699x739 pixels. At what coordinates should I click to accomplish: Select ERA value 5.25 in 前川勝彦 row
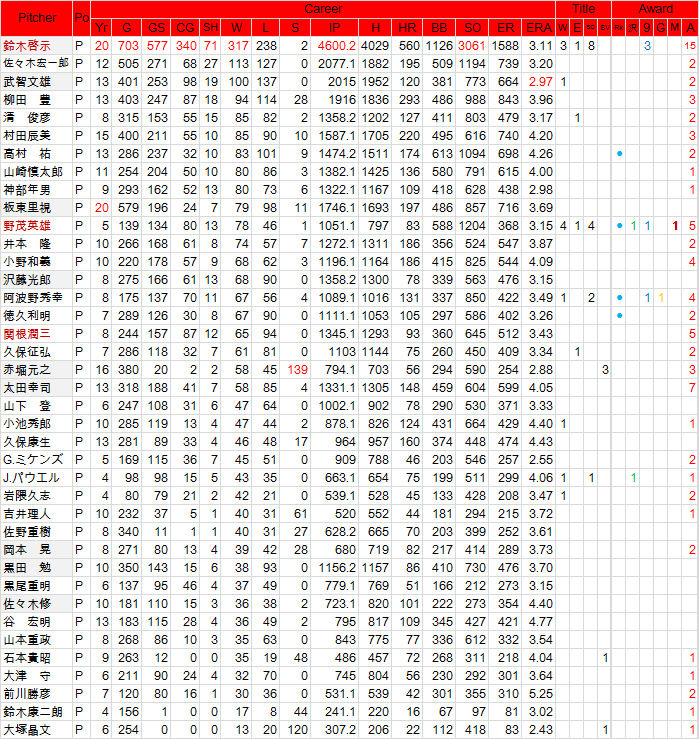point(540,694)
